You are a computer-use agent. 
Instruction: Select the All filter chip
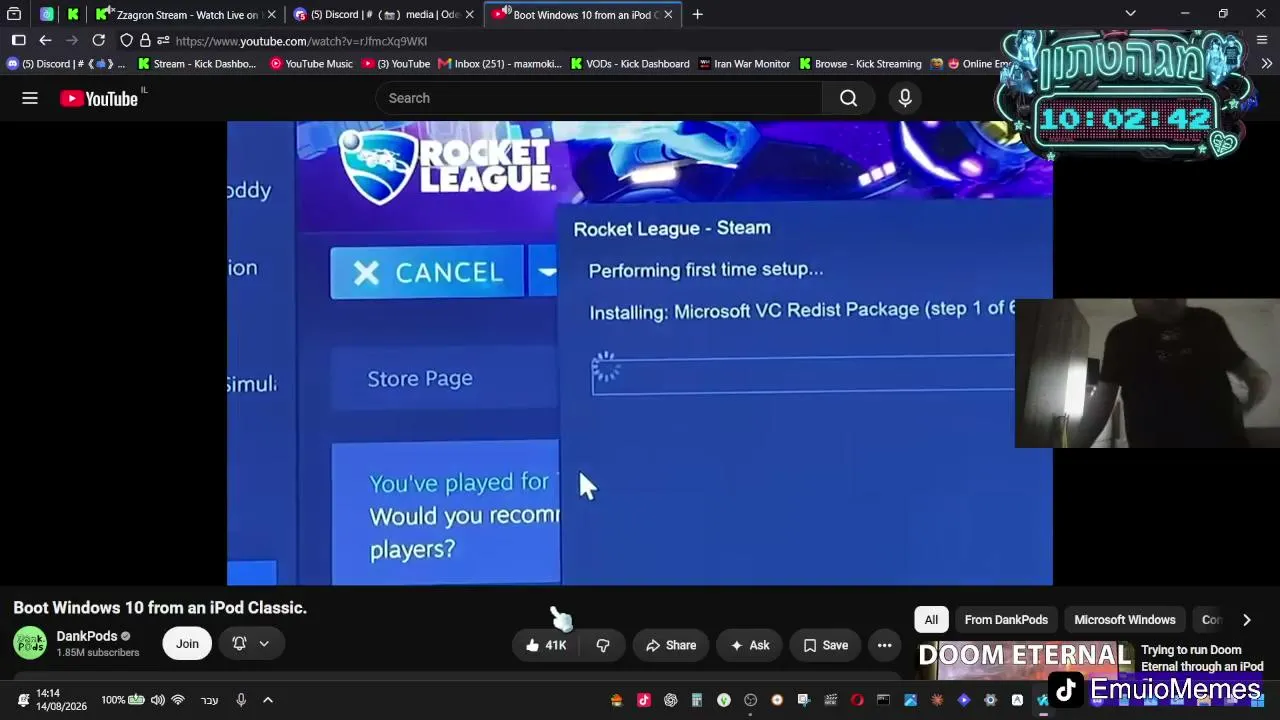[931, 620]
